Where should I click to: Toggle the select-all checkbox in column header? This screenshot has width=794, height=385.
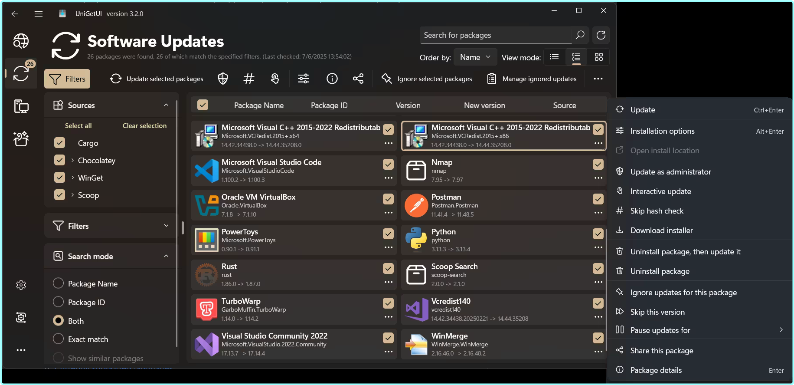(x=203, y=105)
